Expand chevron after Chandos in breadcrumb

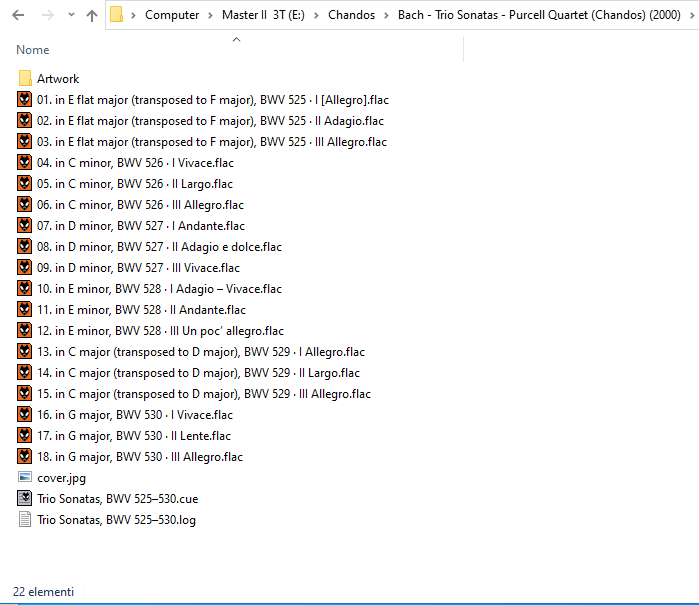[386, 16]
